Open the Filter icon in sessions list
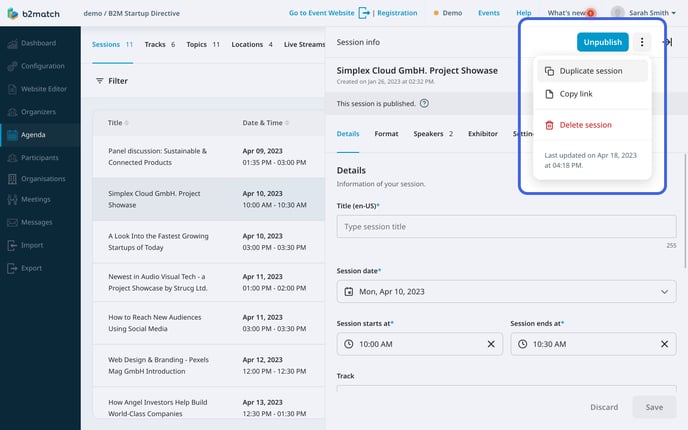 click(100, 81)
